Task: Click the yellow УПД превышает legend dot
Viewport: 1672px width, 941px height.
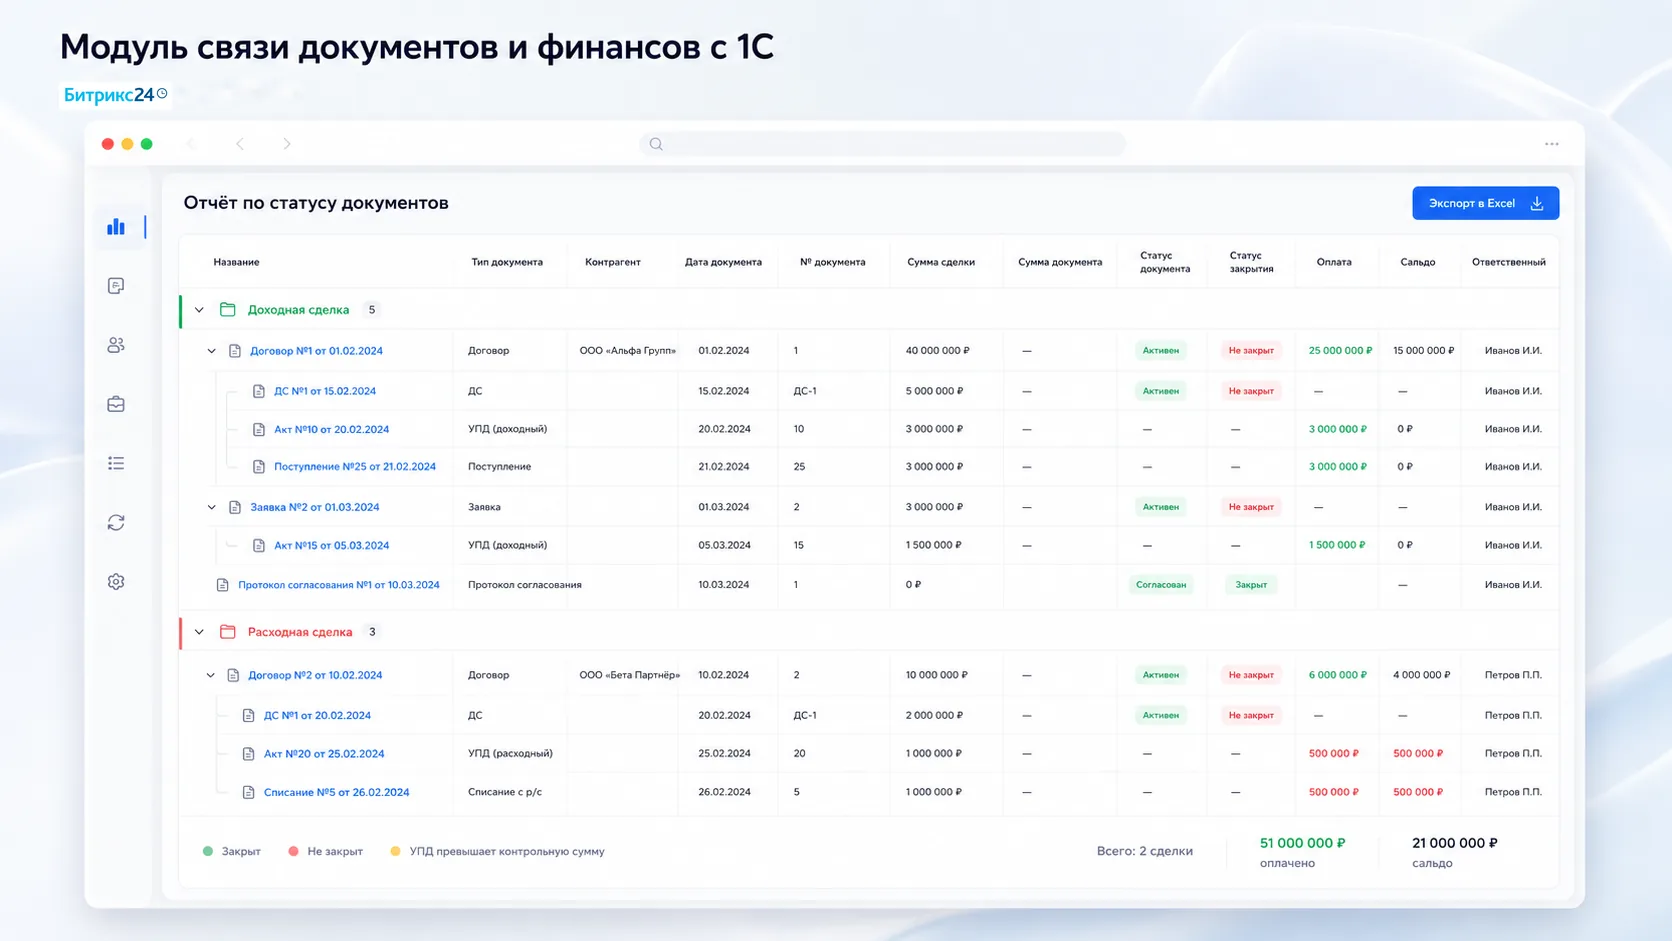Action: point(395,851)
